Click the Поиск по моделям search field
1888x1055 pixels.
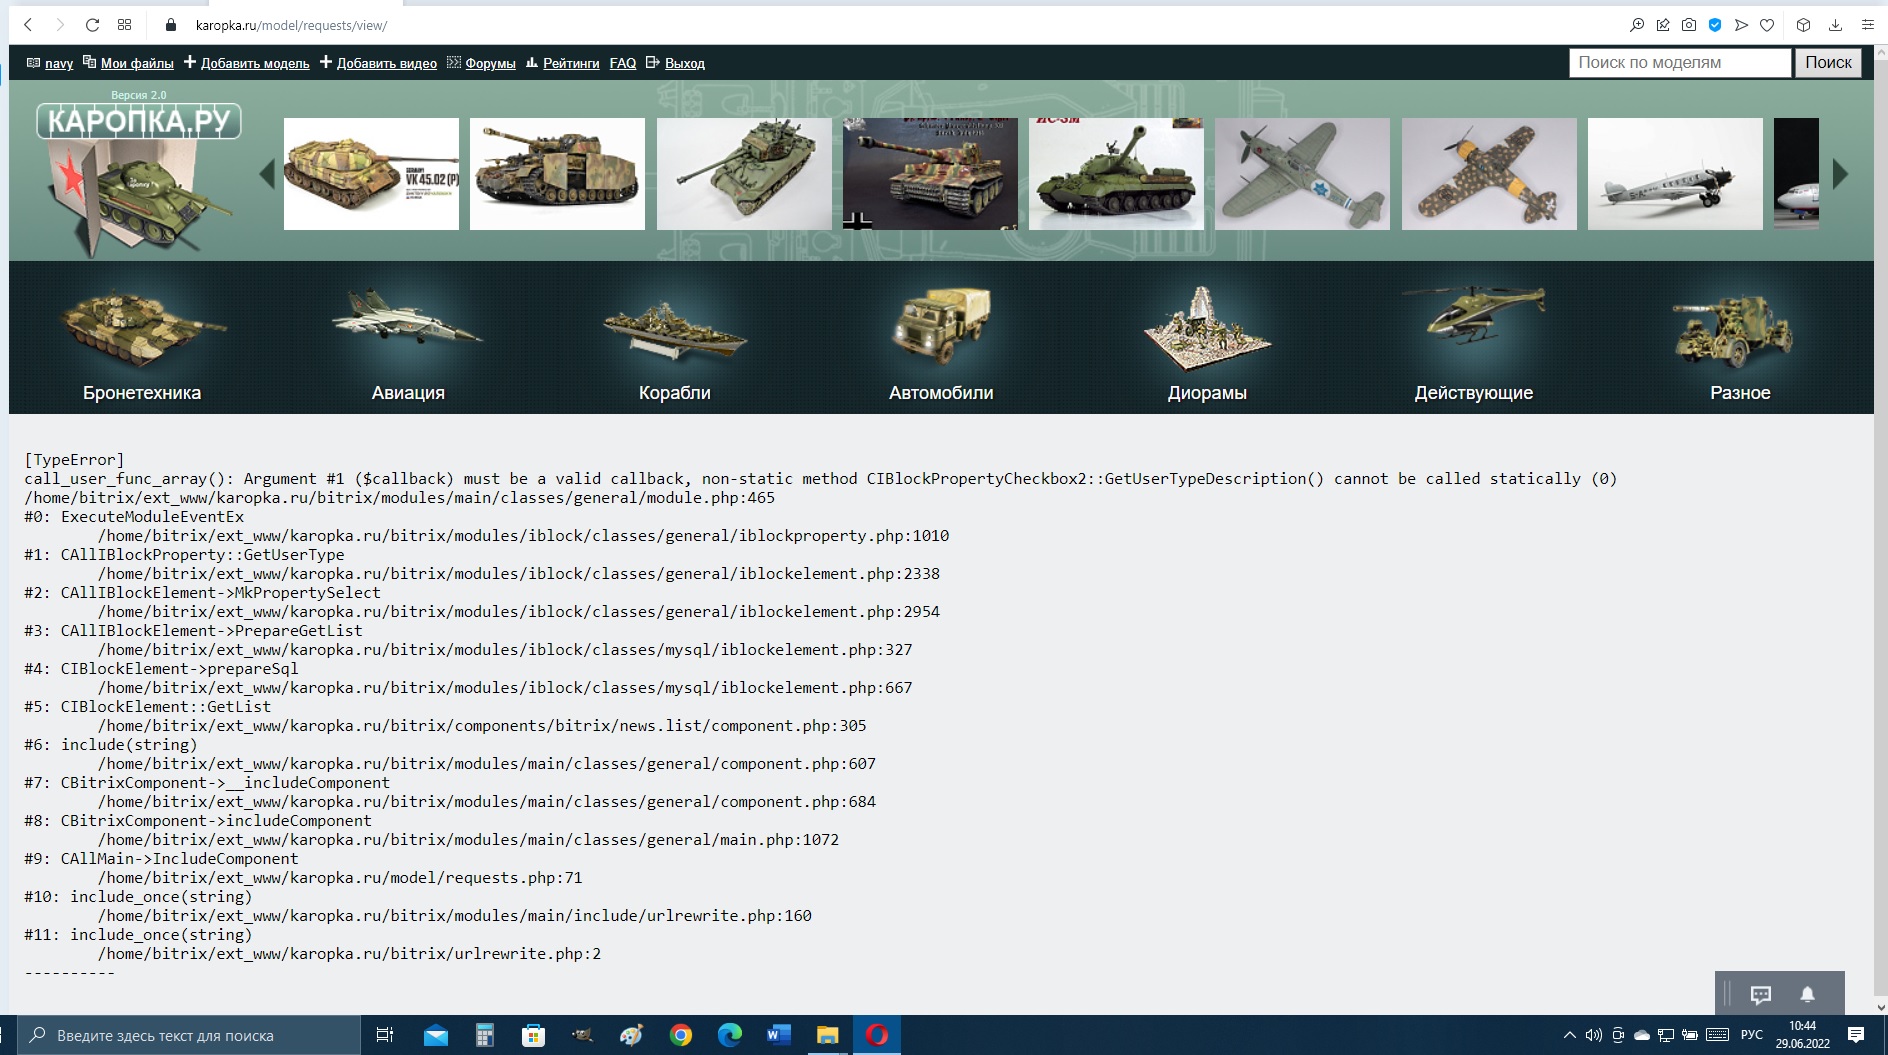click(x=1679, y=62)
